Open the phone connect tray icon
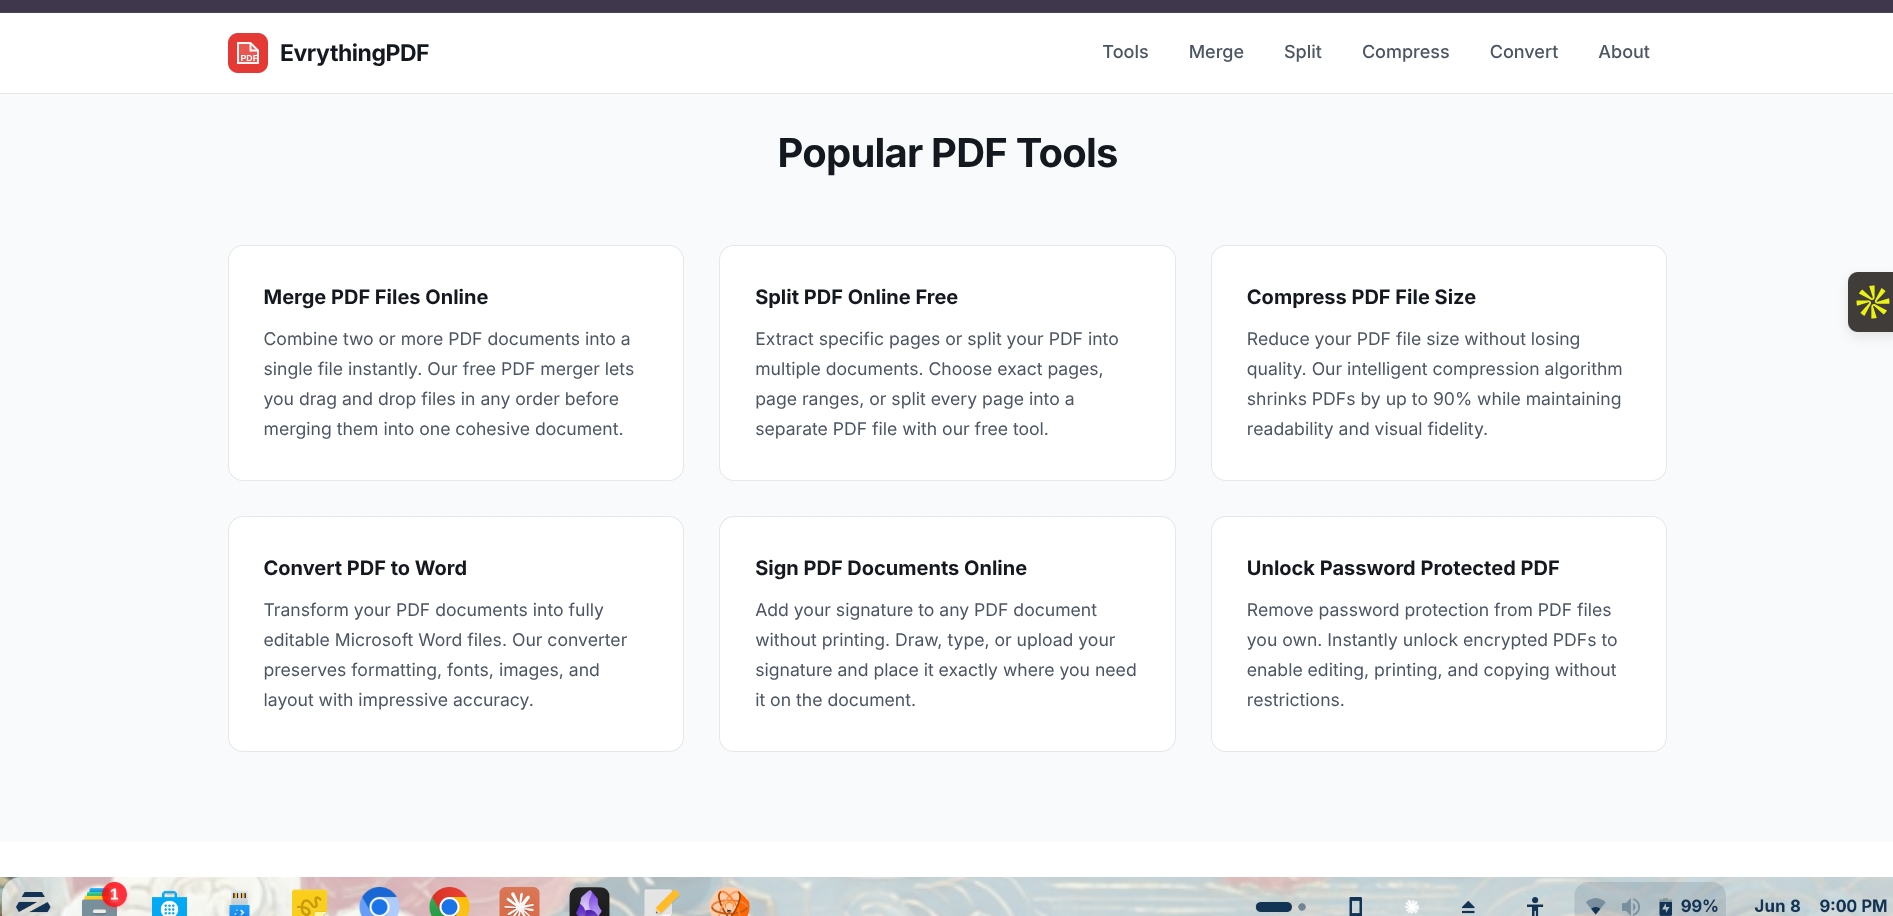The image size is (1893, 916). (1355, 907)
